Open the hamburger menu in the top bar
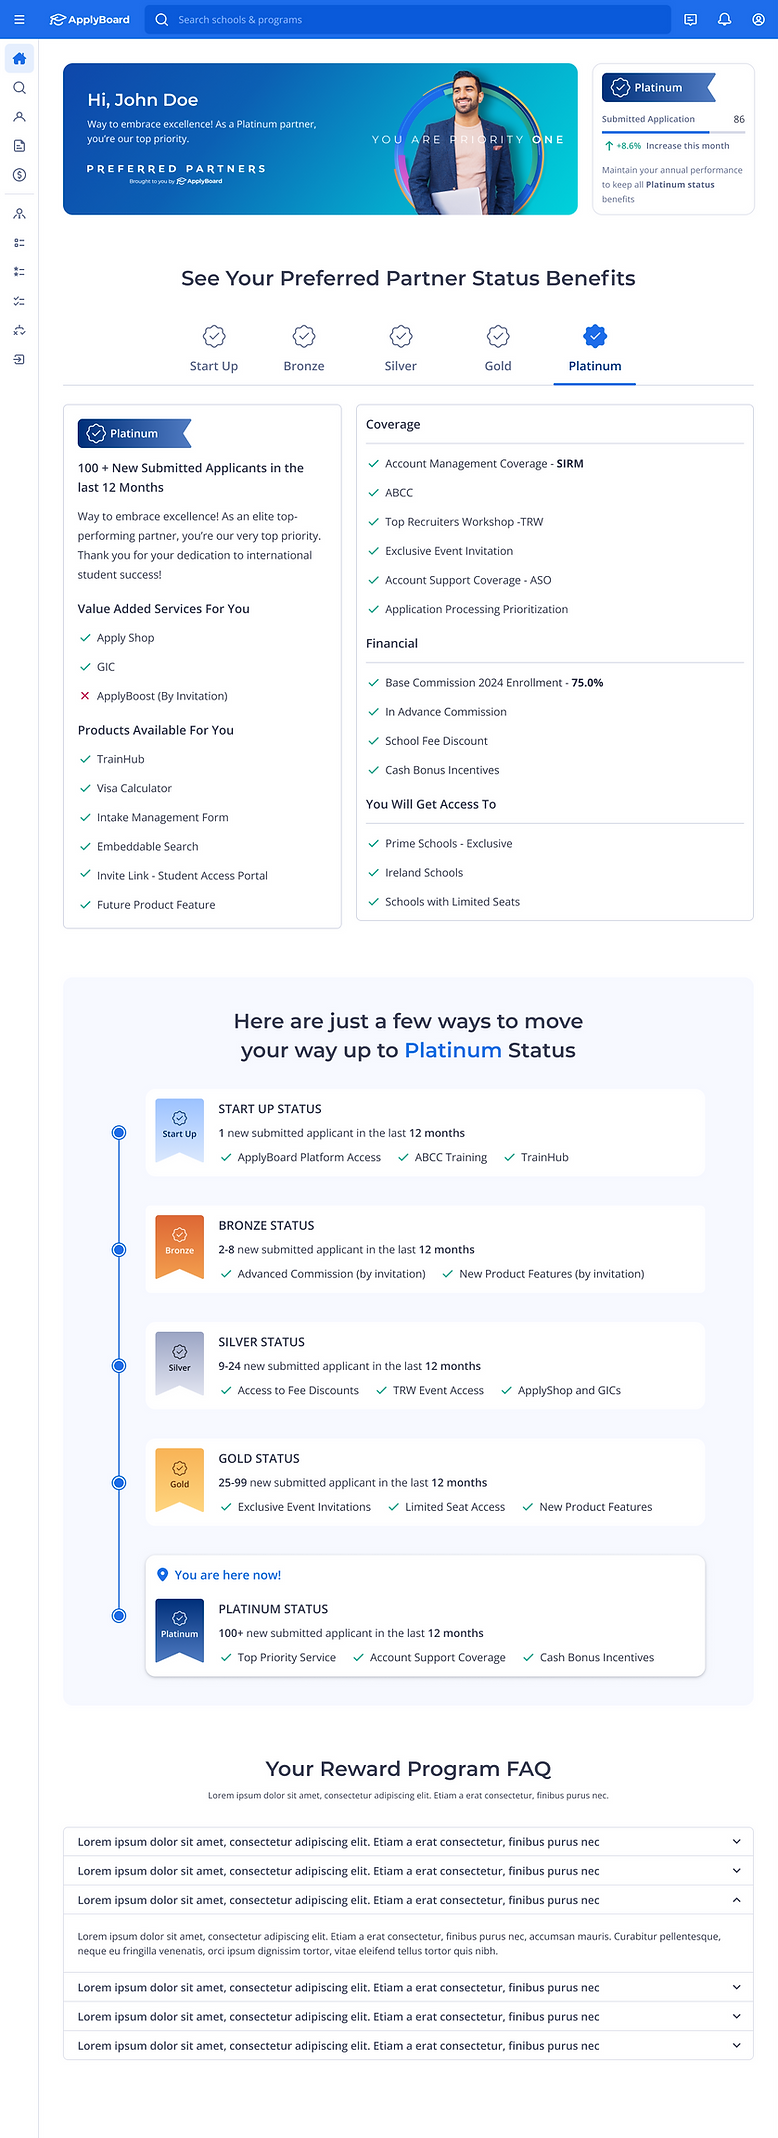Screen dimensions: 778x2138 [19, 19]
